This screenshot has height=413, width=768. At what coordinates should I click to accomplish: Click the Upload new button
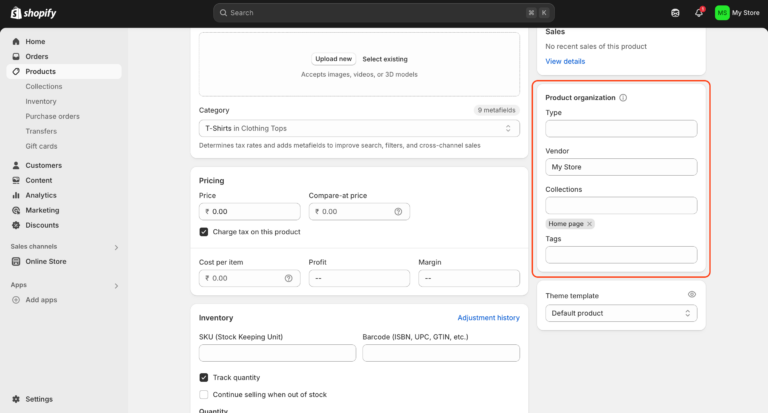333,59
